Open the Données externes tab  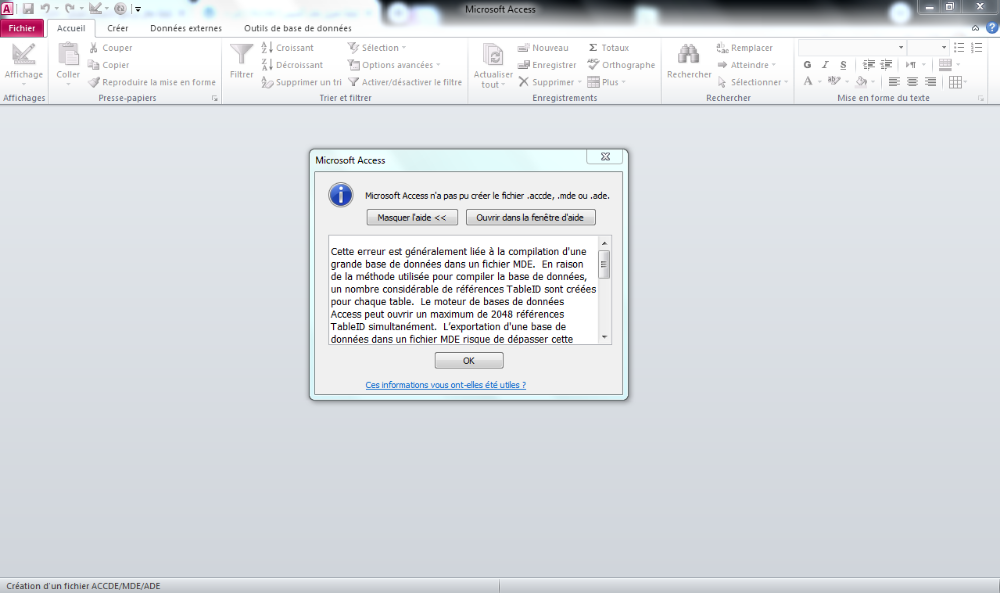pyautogui.click(x=186, y=28)
